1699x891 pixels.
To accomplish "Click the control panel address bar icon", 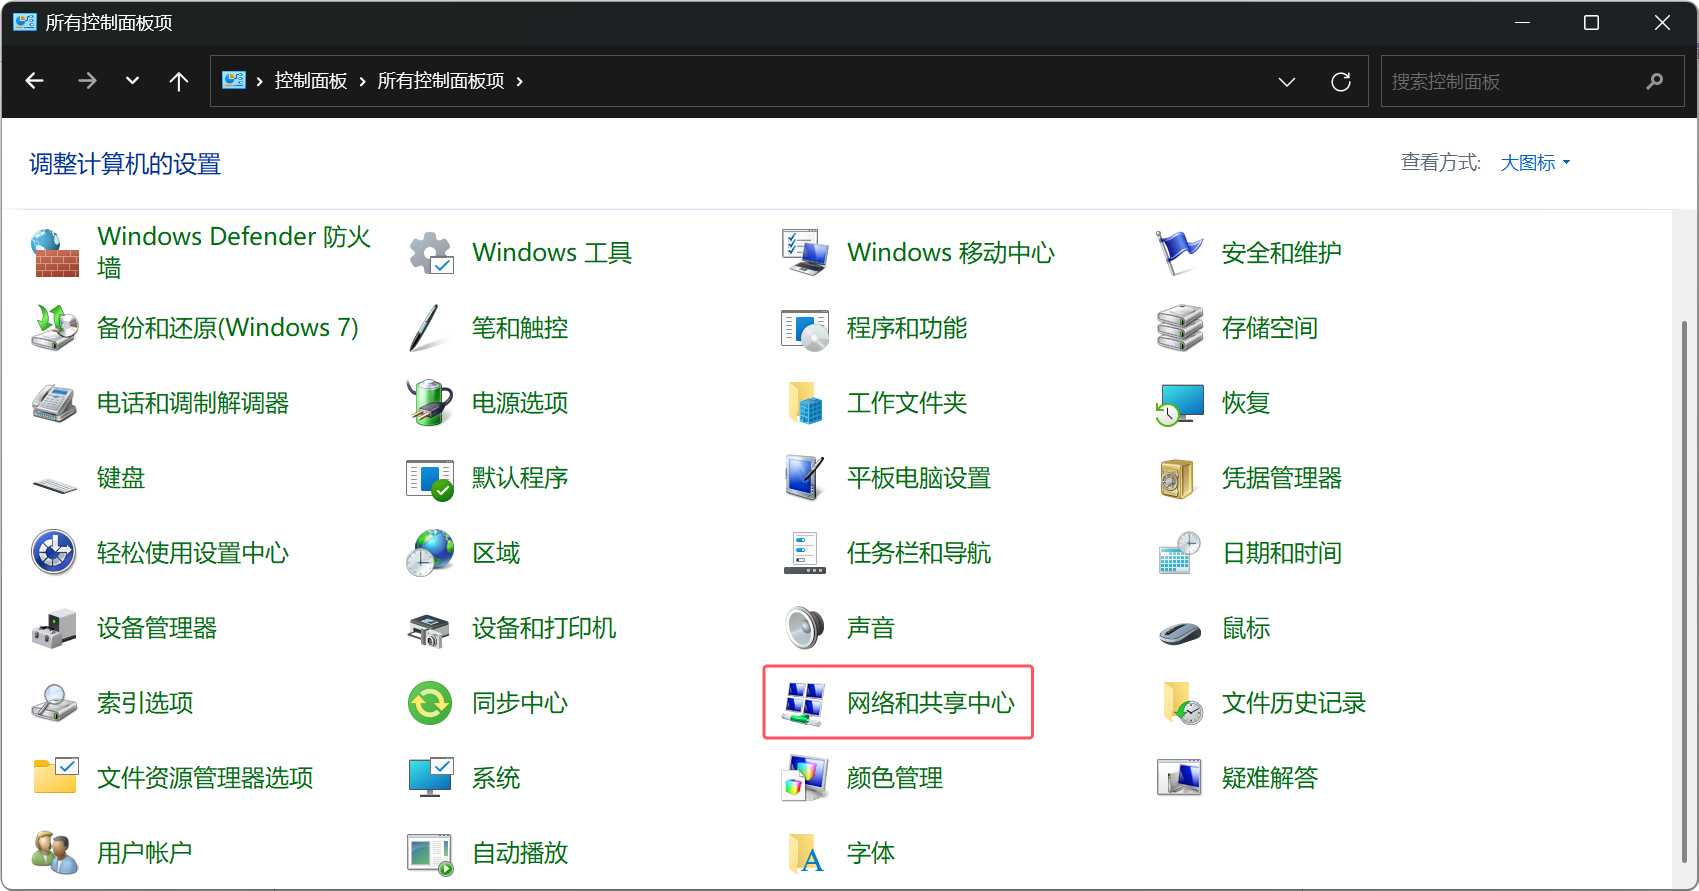I will coord(234,81).
